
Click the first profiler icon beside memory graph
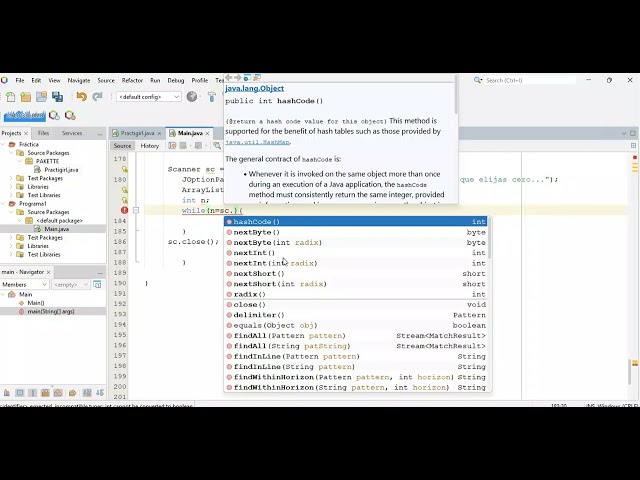pos(54,116)
